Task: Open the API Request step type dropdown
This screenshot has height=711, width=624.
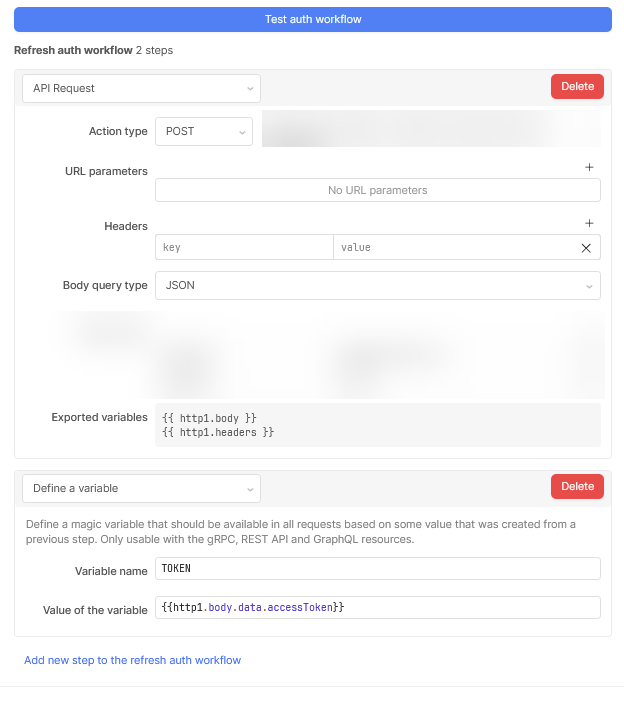Action: point(141,88)
